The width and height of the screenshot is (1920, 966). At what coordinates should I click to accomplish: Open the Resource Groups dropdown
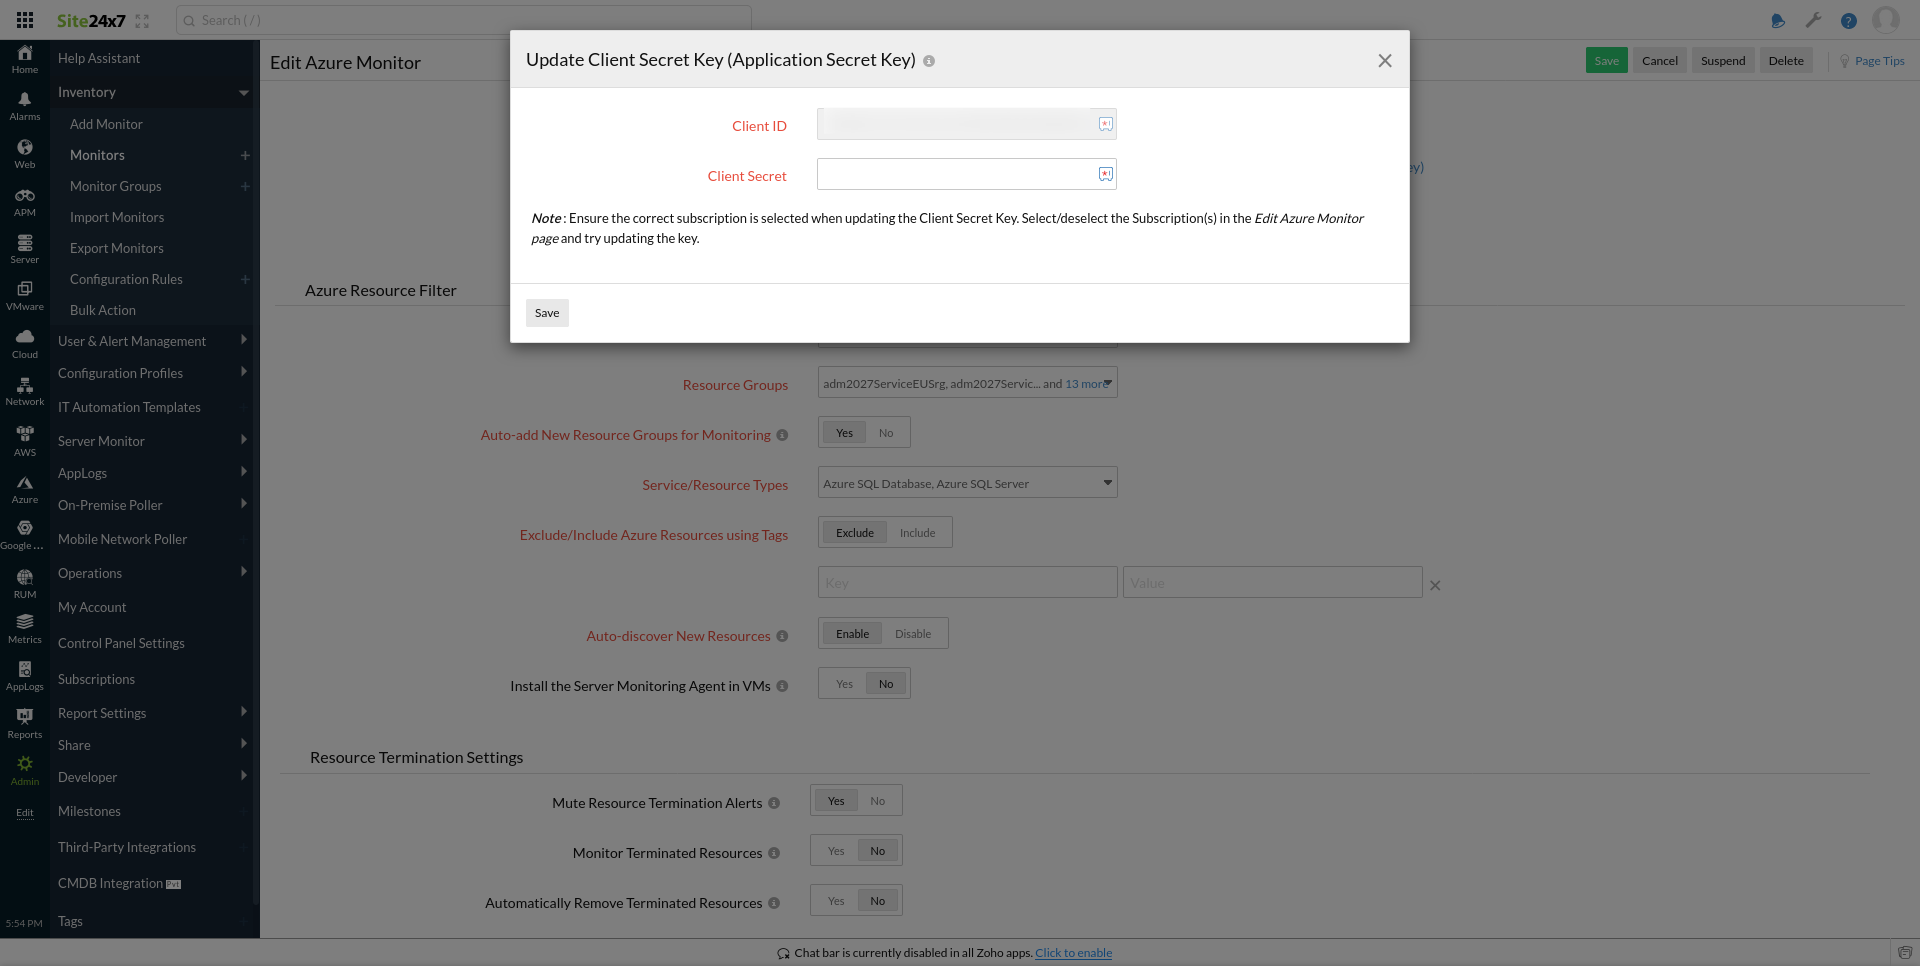[967, 383]
